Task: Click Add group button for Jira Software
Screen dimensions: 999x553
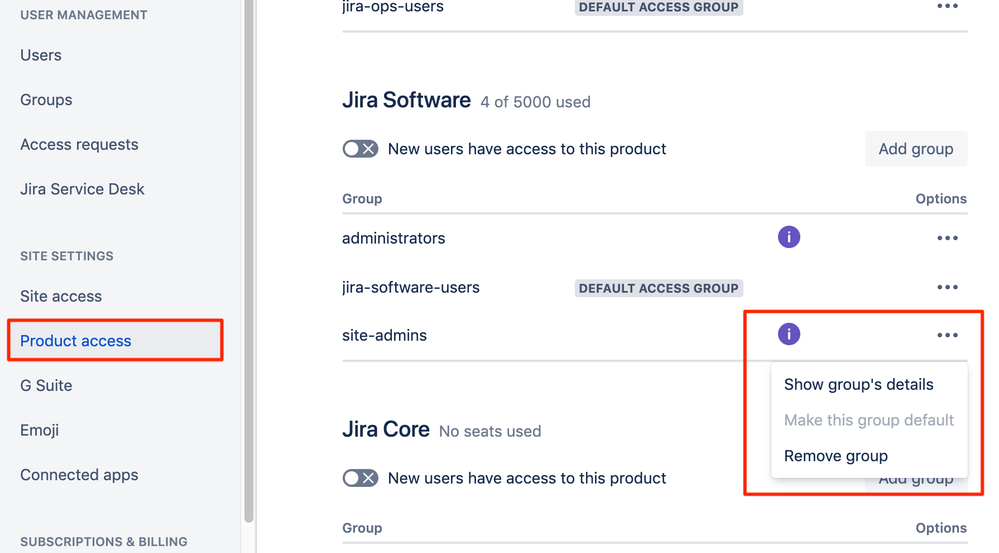Action: 916,149
